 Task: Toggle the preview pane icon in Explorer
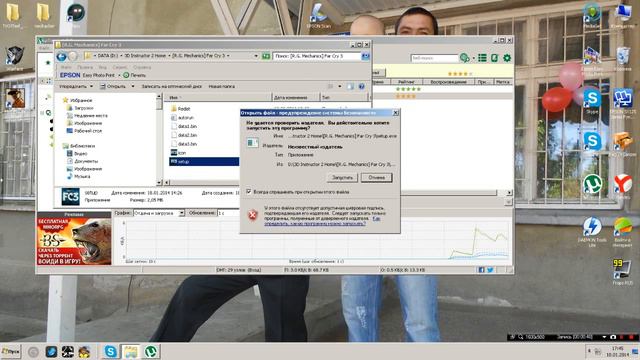point(350,87)
